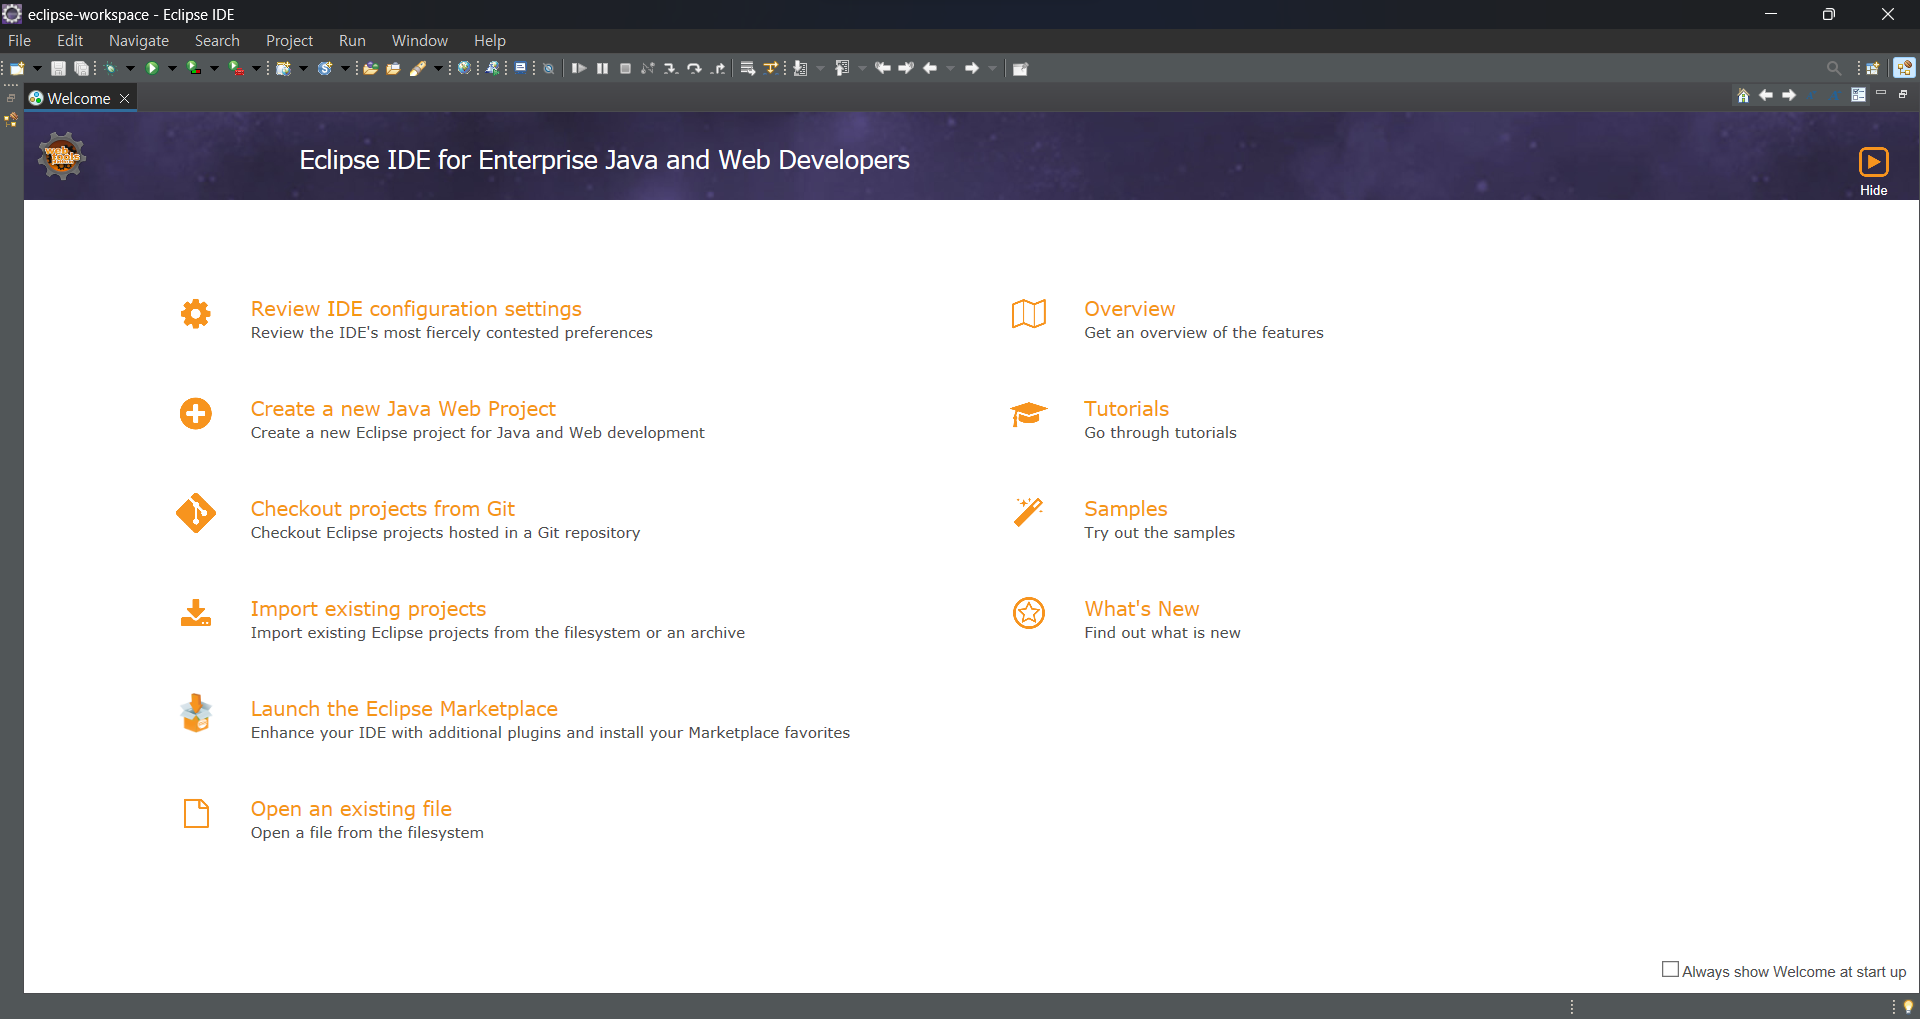Image resolution: width=1920 pixels, height=1019 pixels.
Task: Click the Open Type folder icon
Action: coord(370,68)
